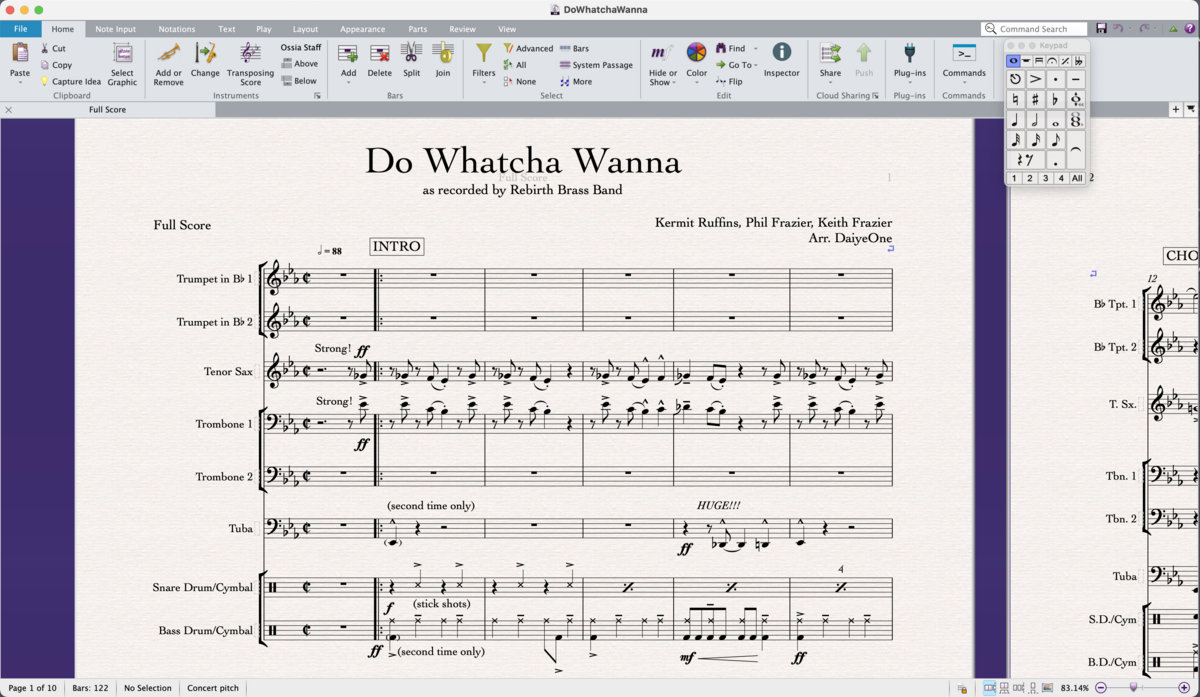
Task: Toggle Ossia Staff Above
Action: pyautogui.click(x=300, y=63)
